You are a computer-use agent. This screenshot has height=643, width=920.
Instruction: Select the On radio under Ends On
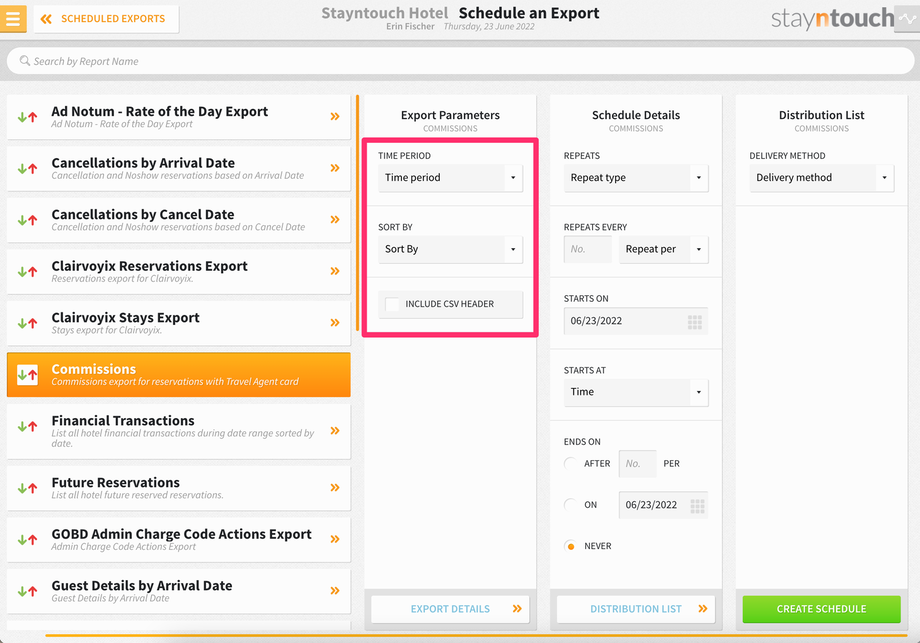(570, 505)
